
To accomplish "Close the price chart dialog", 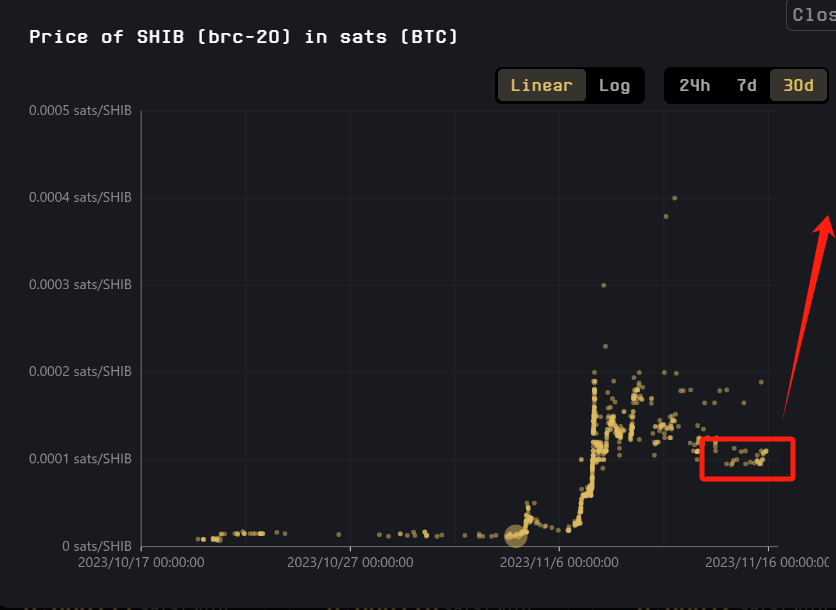I will pyautogui.click(x=812, y=15).
